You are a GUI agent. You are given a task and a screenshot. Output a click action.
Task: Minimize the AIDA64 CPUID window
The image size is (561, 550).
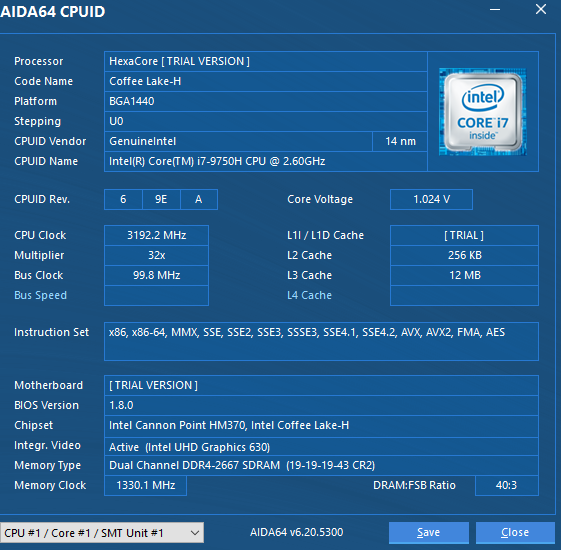coord(495,10)
